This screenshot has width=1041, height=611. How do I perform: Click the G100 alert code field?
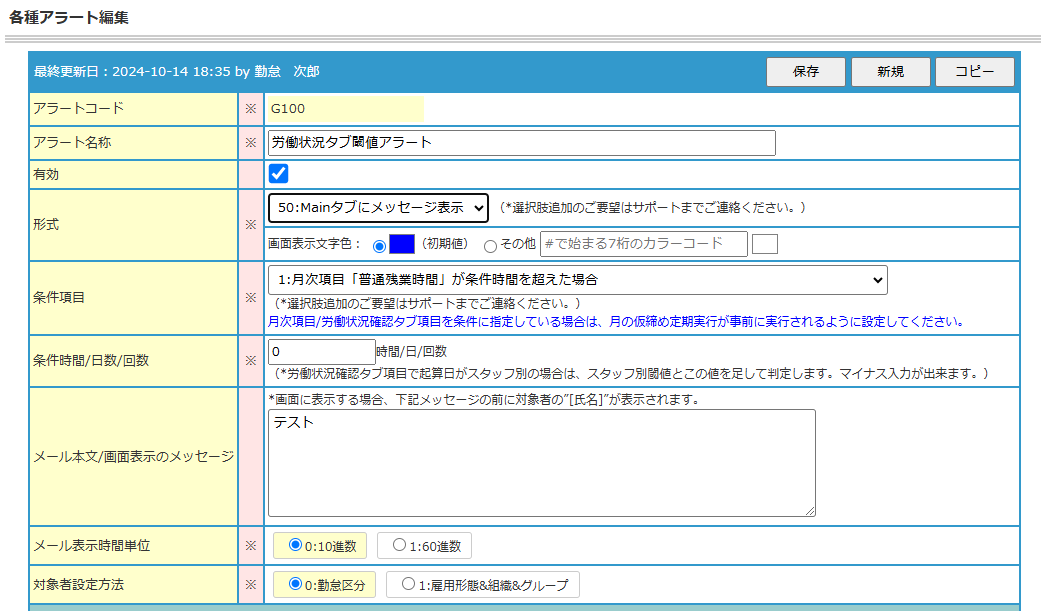(x=345, y=109)
